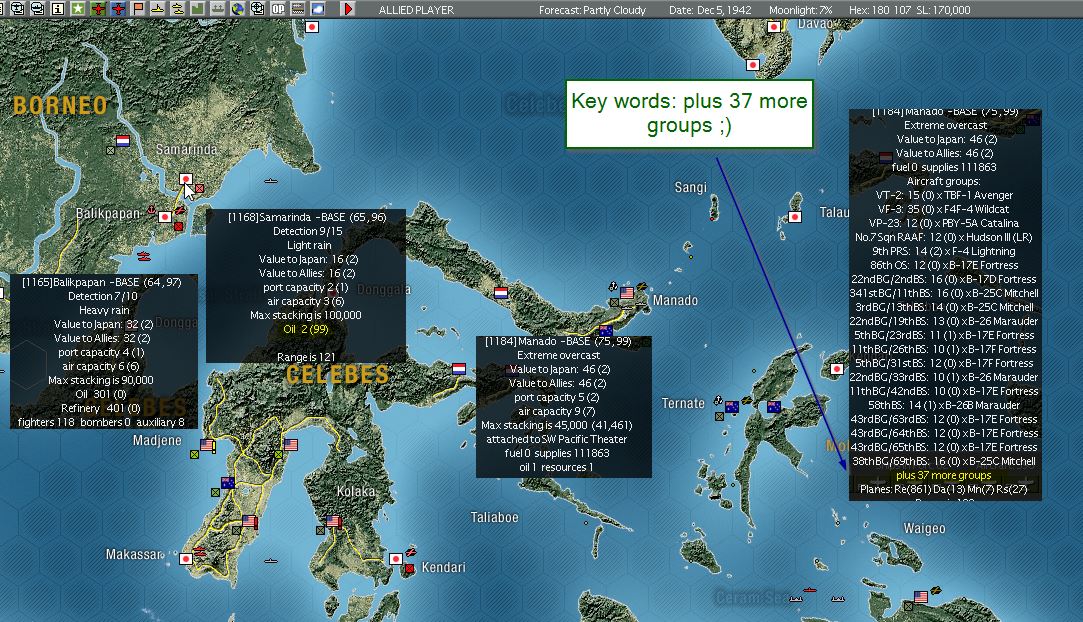Select the red plane on blue background icon

tap(118, 9)
